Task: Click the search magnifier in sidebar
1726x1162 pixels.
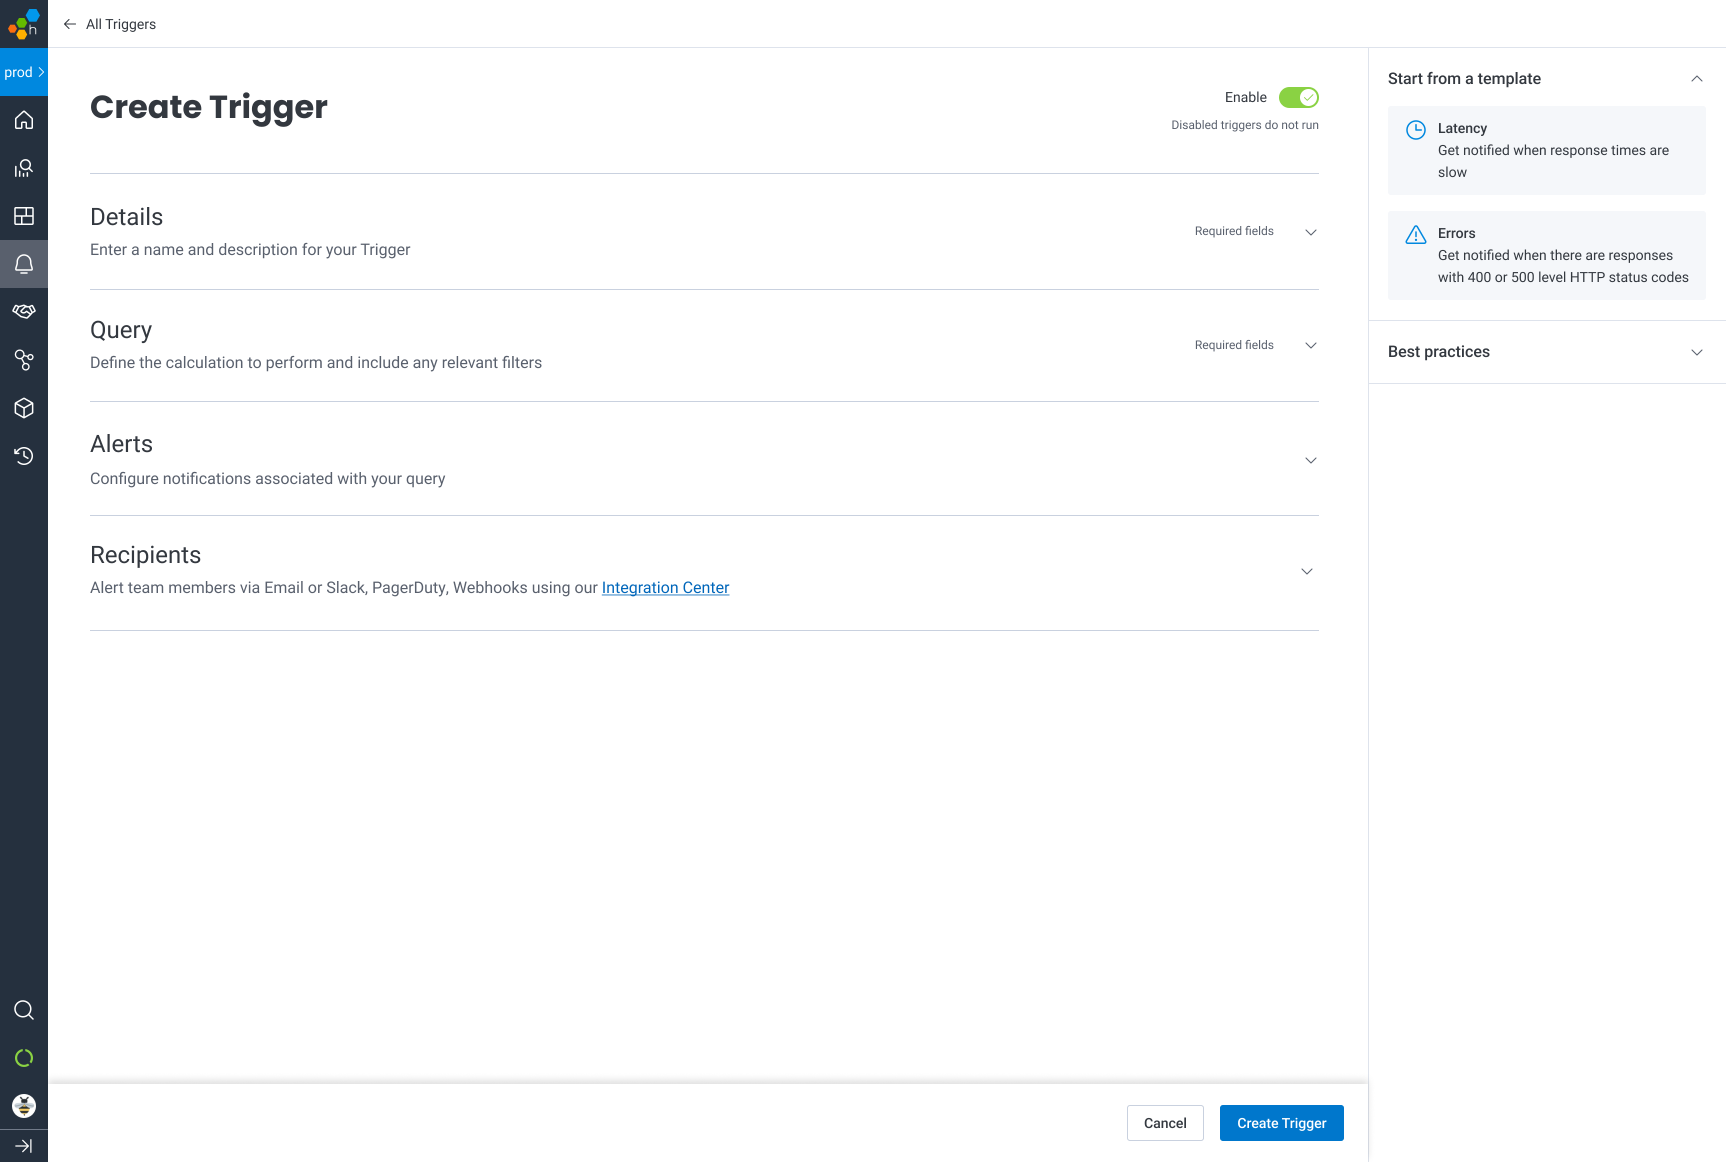Action: tap(24, 1010)
